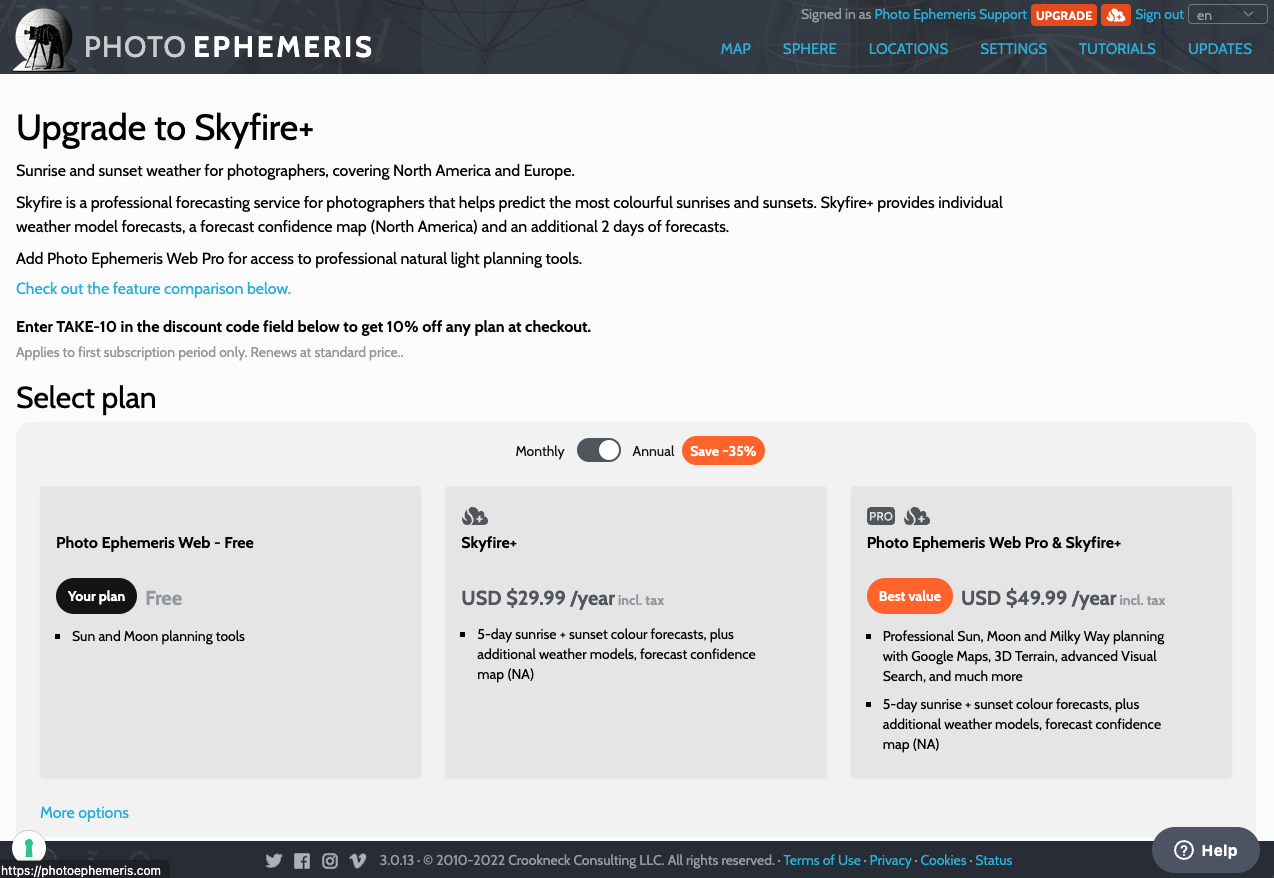Follow Check out the feature comparison link
The image size is (1274, 878).
(x=153, y=288)
